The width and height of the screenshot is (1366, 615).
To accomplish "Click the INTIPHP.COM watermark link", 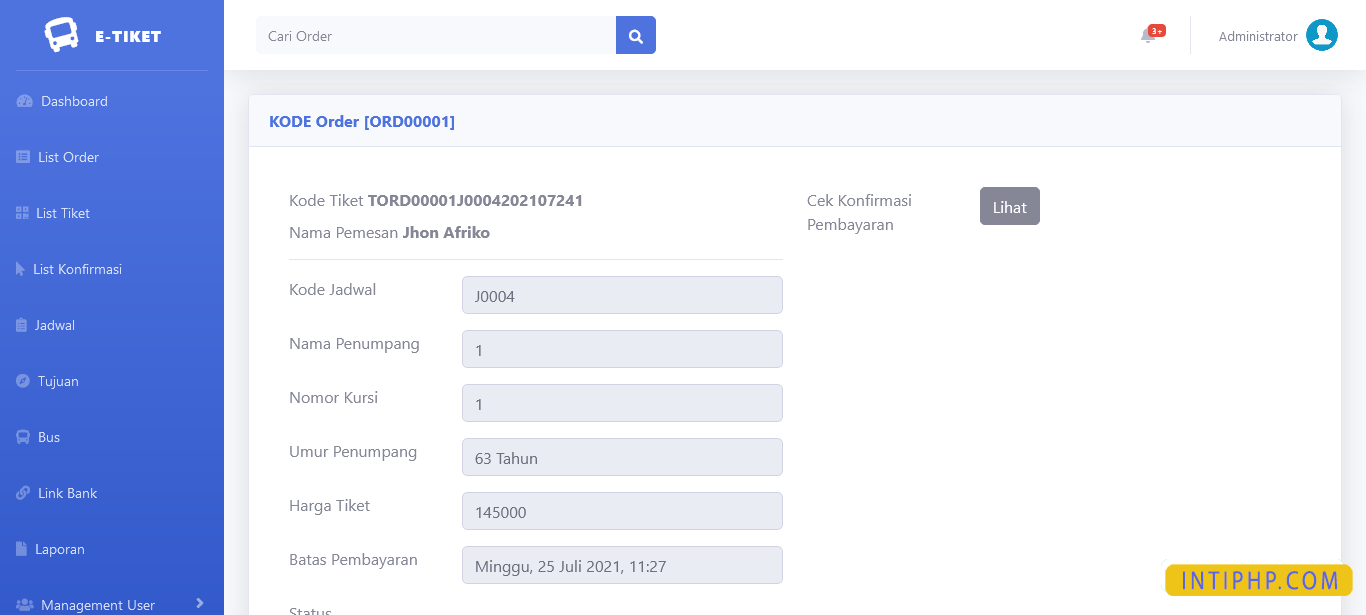I will click(x=1258, y=580).
